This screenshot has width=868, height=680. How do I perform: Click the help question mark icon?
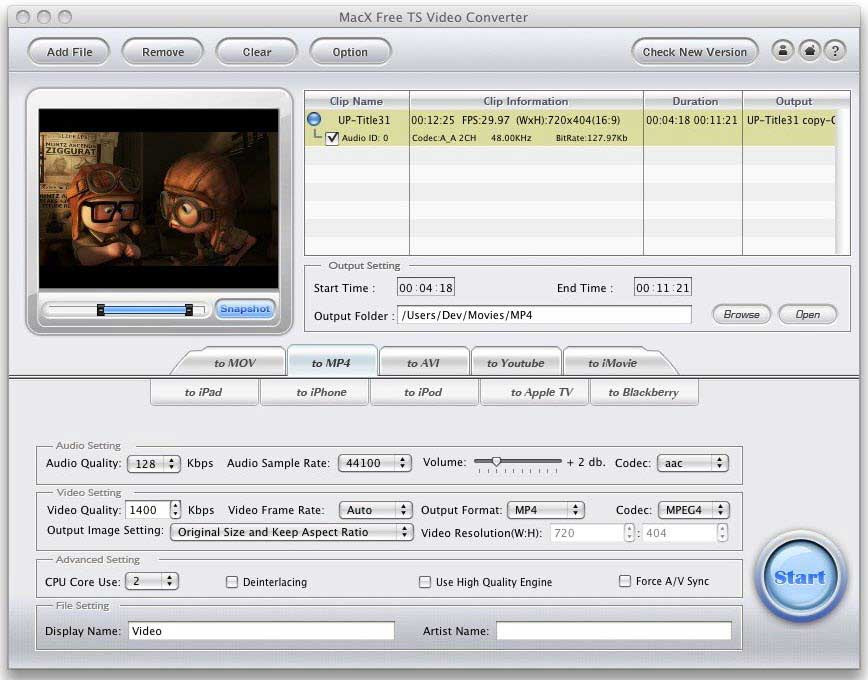tap(835, 51)
